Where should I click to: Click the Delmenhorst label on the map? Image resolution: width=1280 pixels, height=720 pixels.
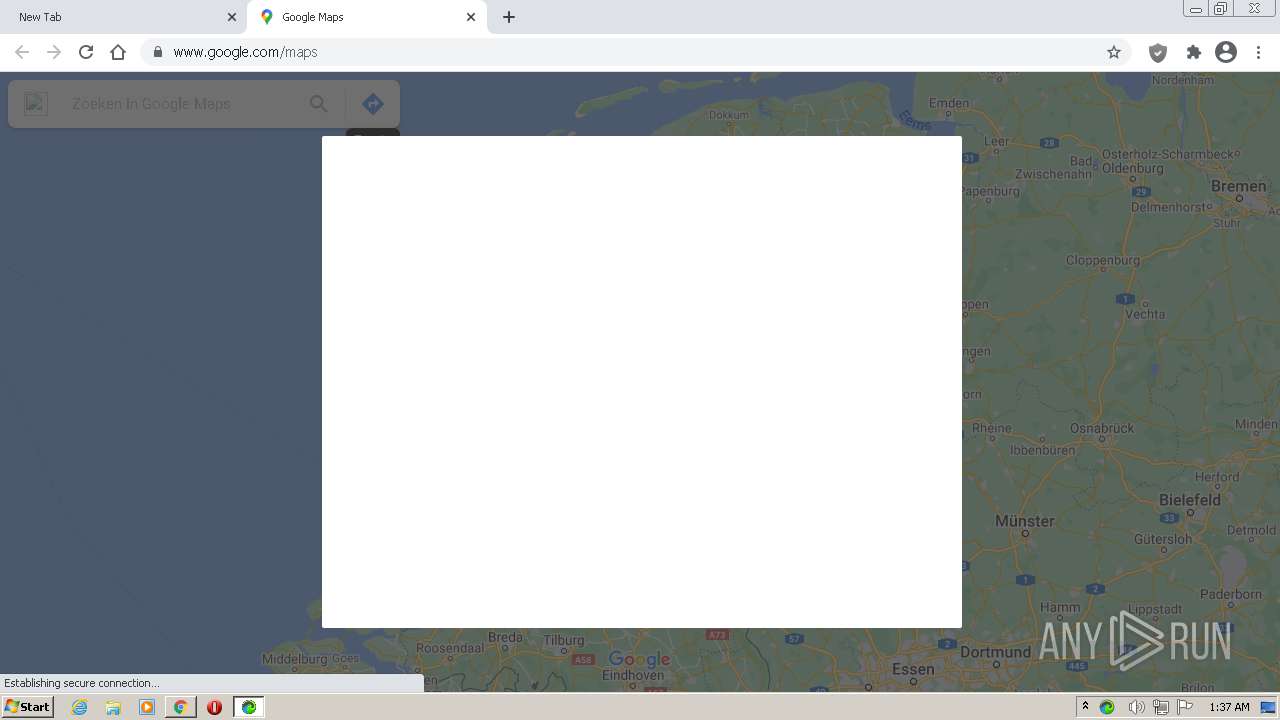(1170, 208)
